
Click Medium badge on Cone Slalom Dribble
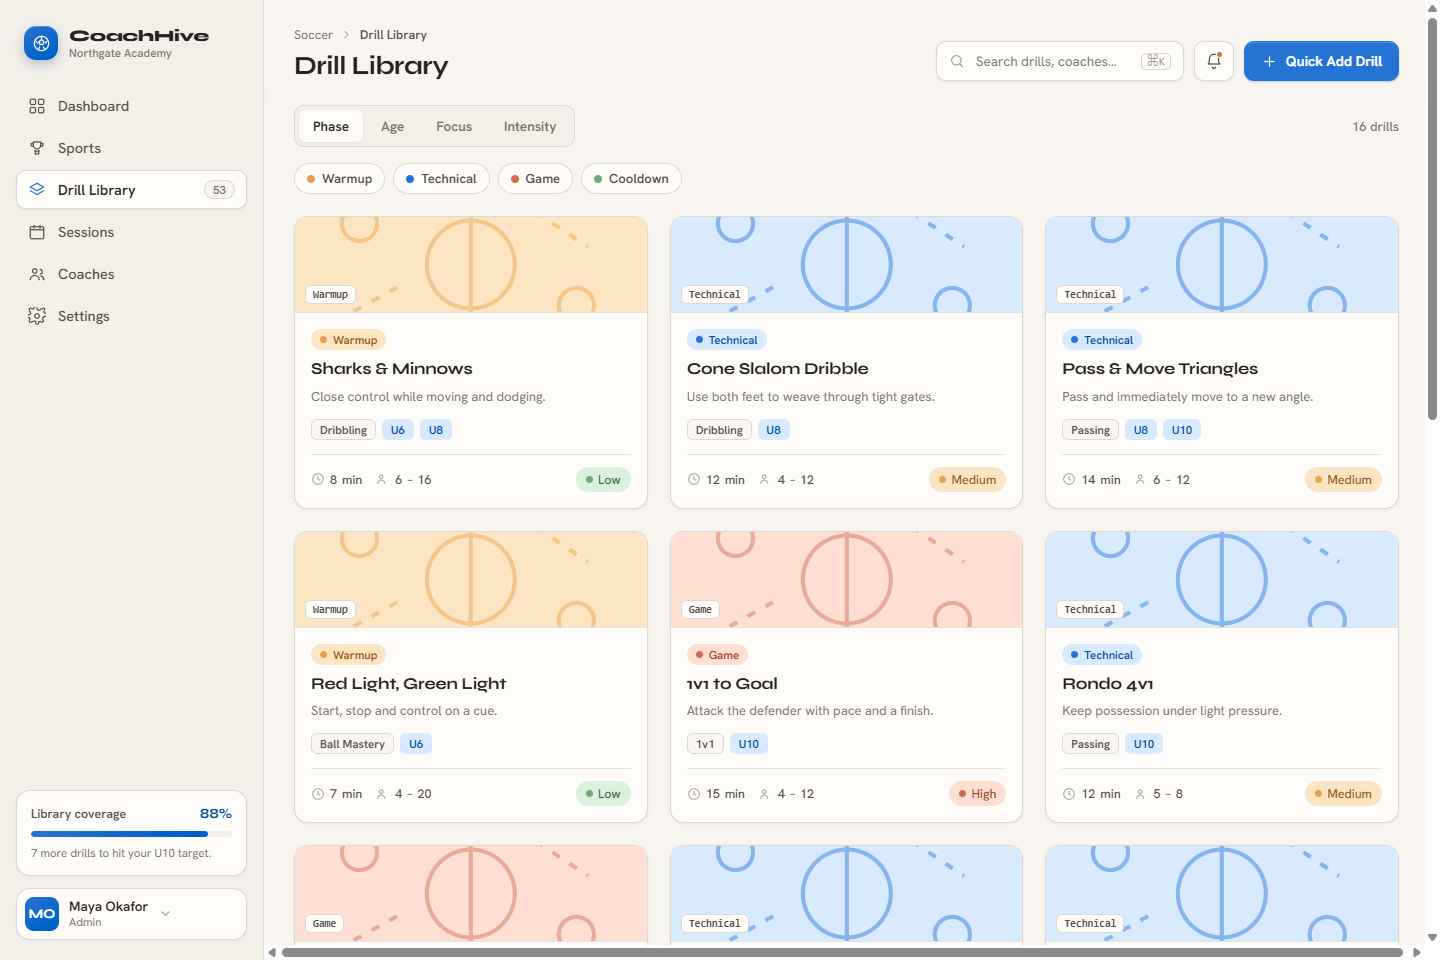pyautogui.click(x=967, y=480)
